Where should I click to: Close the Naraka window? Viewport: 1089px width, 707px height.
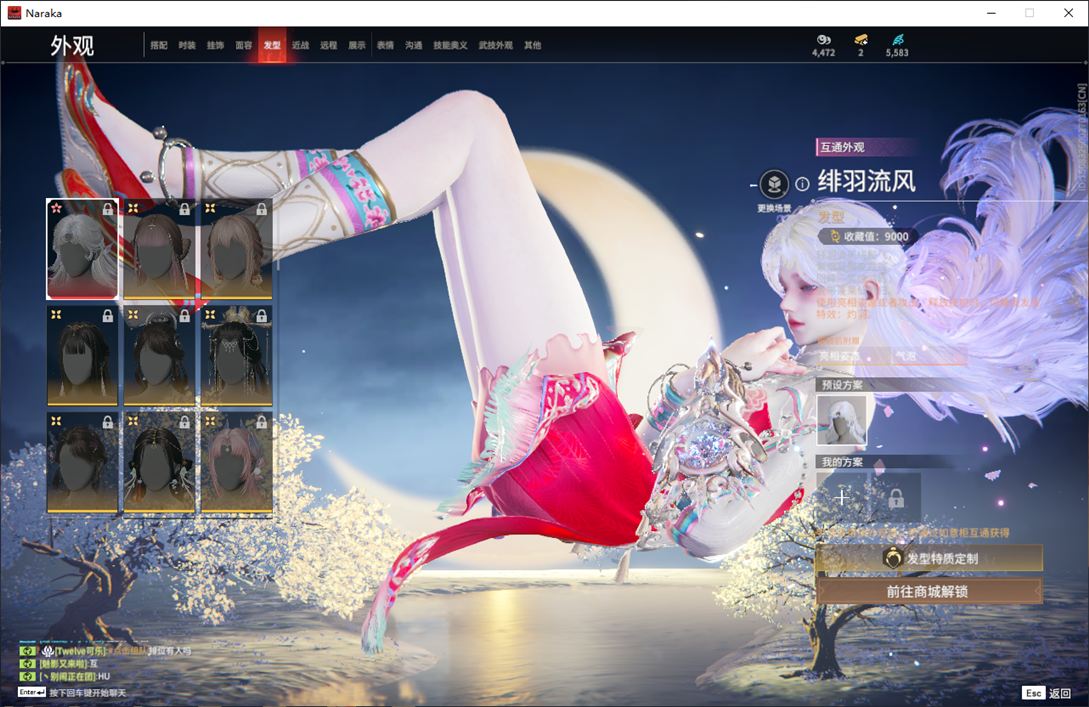pos(1069,13)
